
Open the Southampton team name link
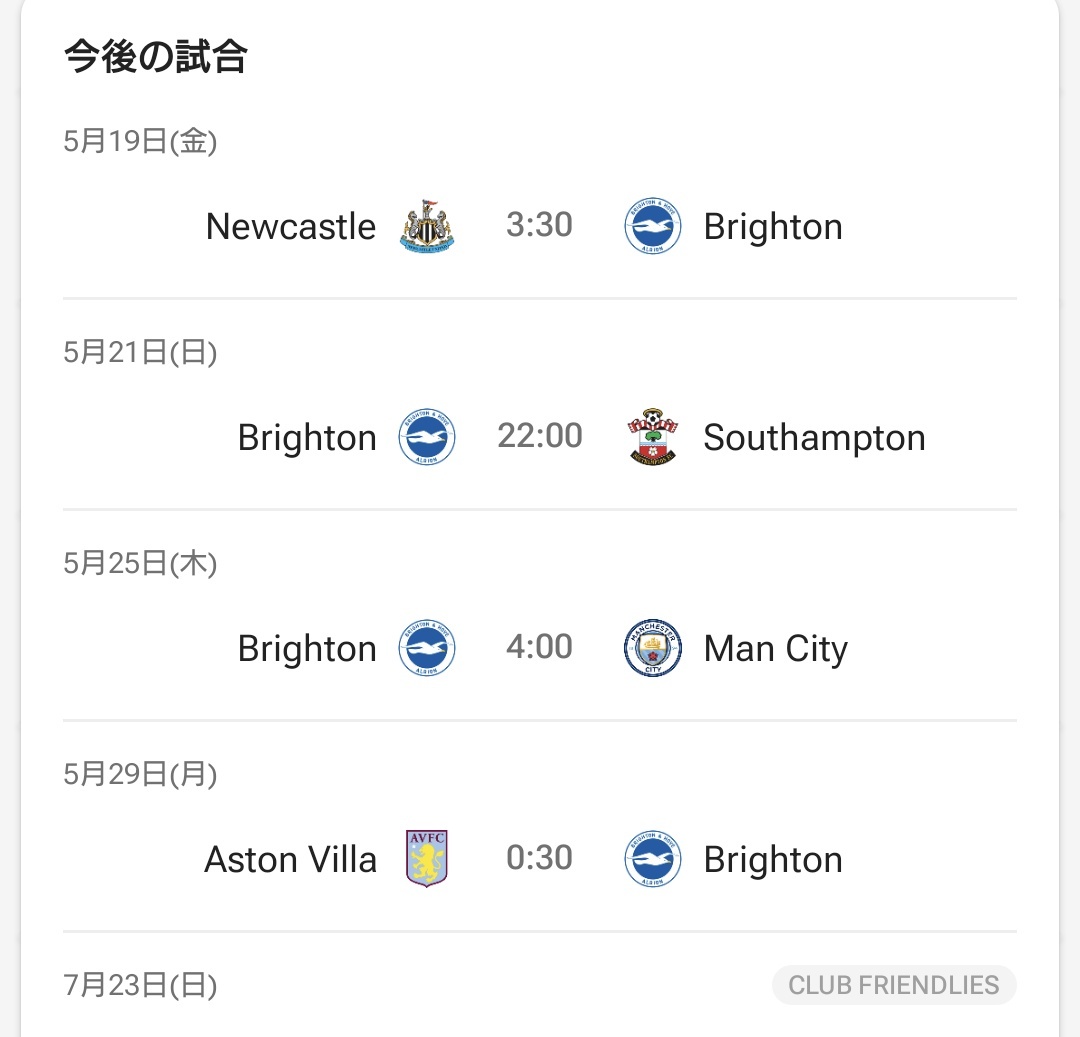[814, 438]
